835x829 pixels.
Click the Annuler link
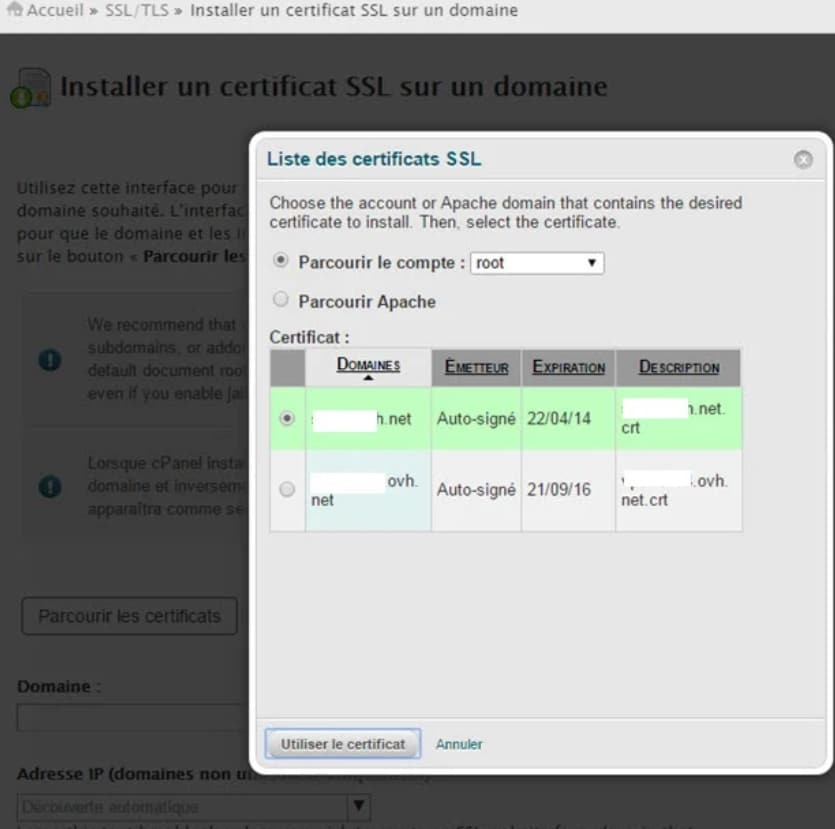tap(459, 744)
